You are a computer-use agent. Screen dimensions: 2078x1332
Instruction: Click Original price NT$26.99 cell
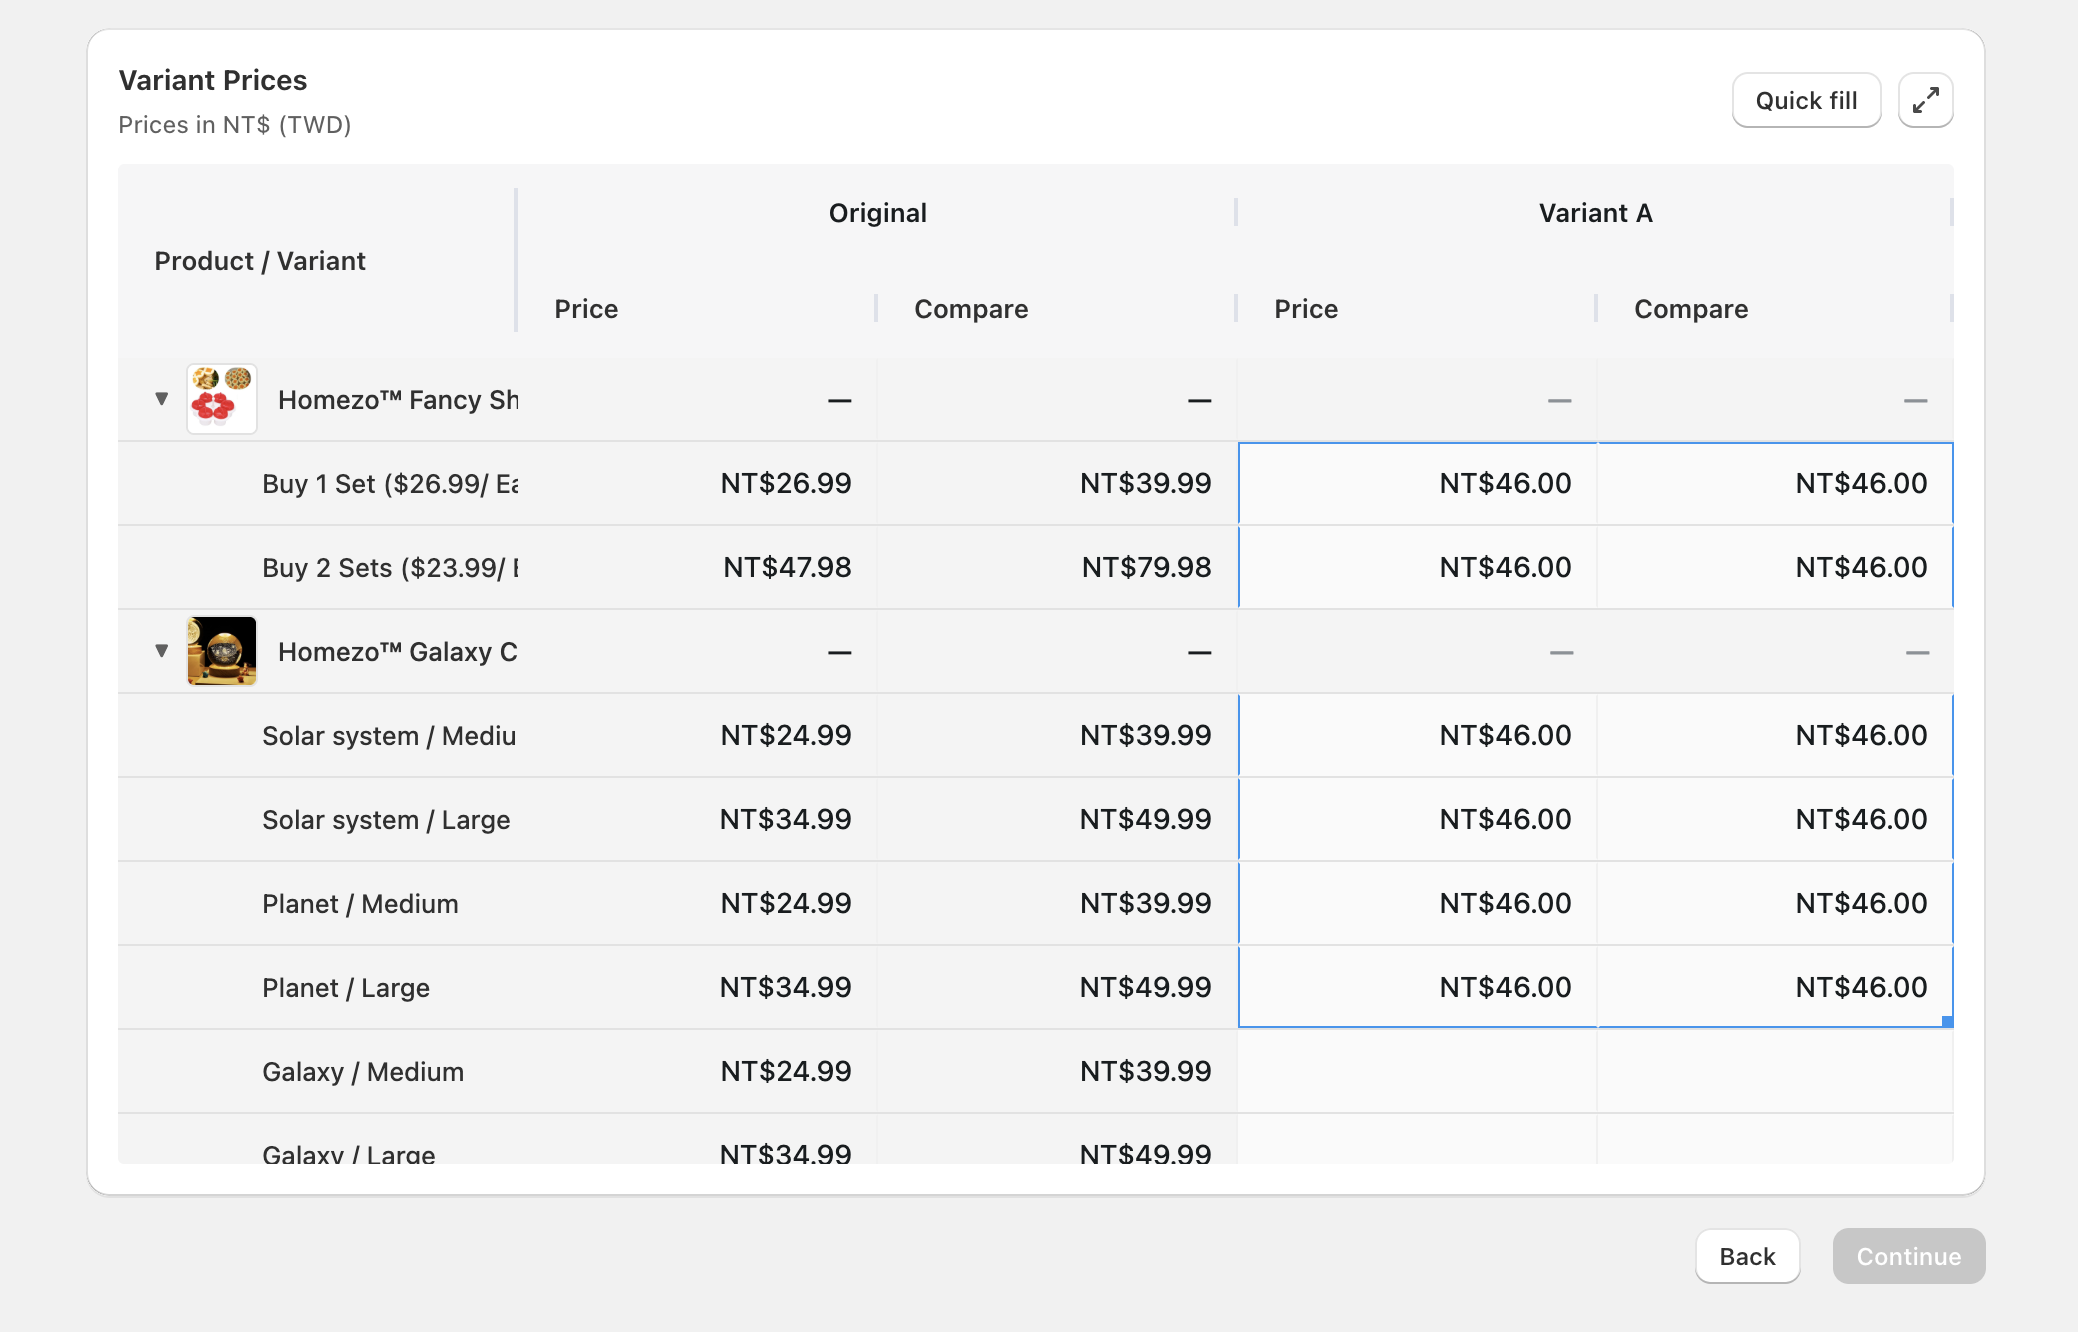click(x=697, y=484)
